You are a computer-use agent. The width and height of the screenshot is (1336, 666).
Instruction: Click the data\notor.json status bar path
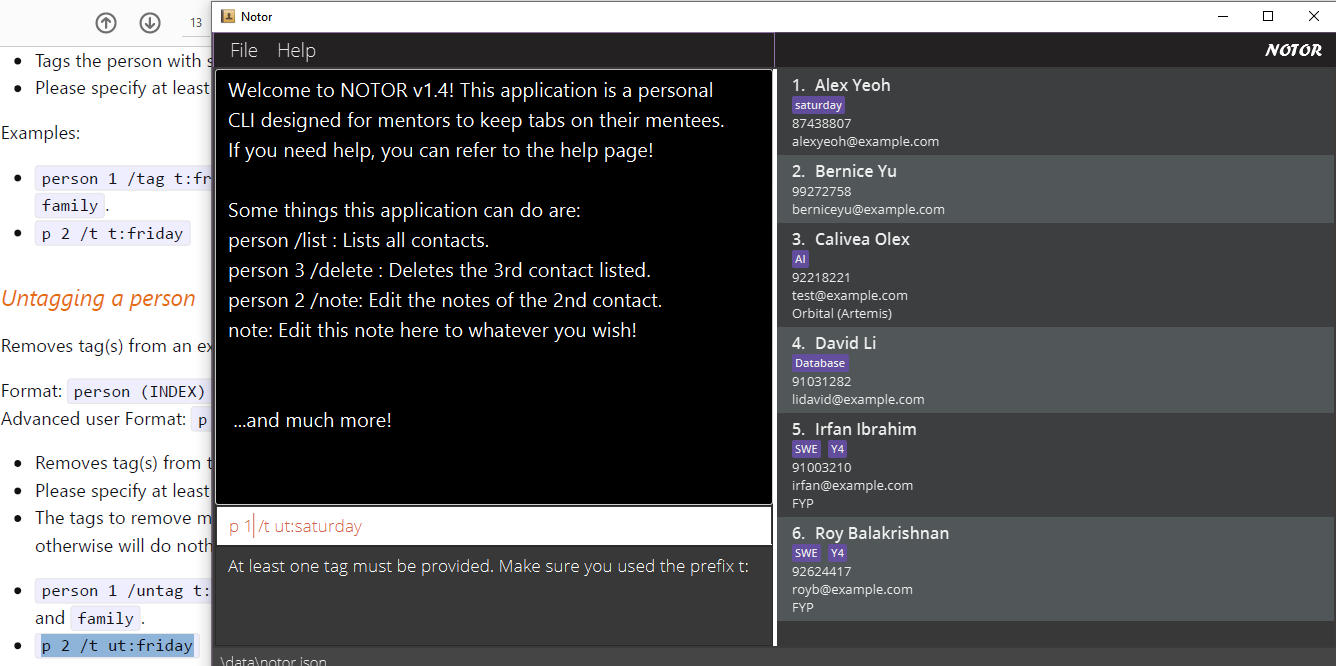pos(273,661)
